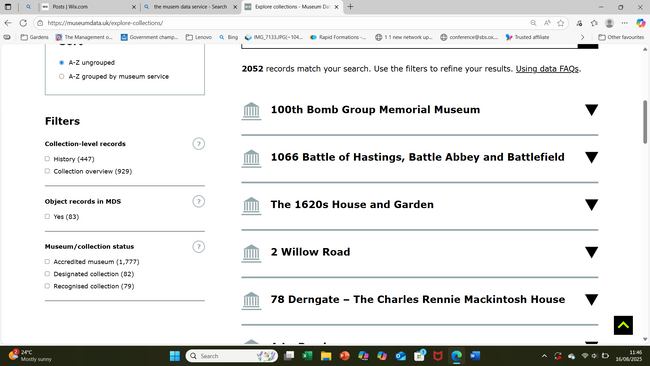This screenshot has width=650, height=366.
Task: Click the museum icon beside 78 Derngate
Action: point(251,301)
